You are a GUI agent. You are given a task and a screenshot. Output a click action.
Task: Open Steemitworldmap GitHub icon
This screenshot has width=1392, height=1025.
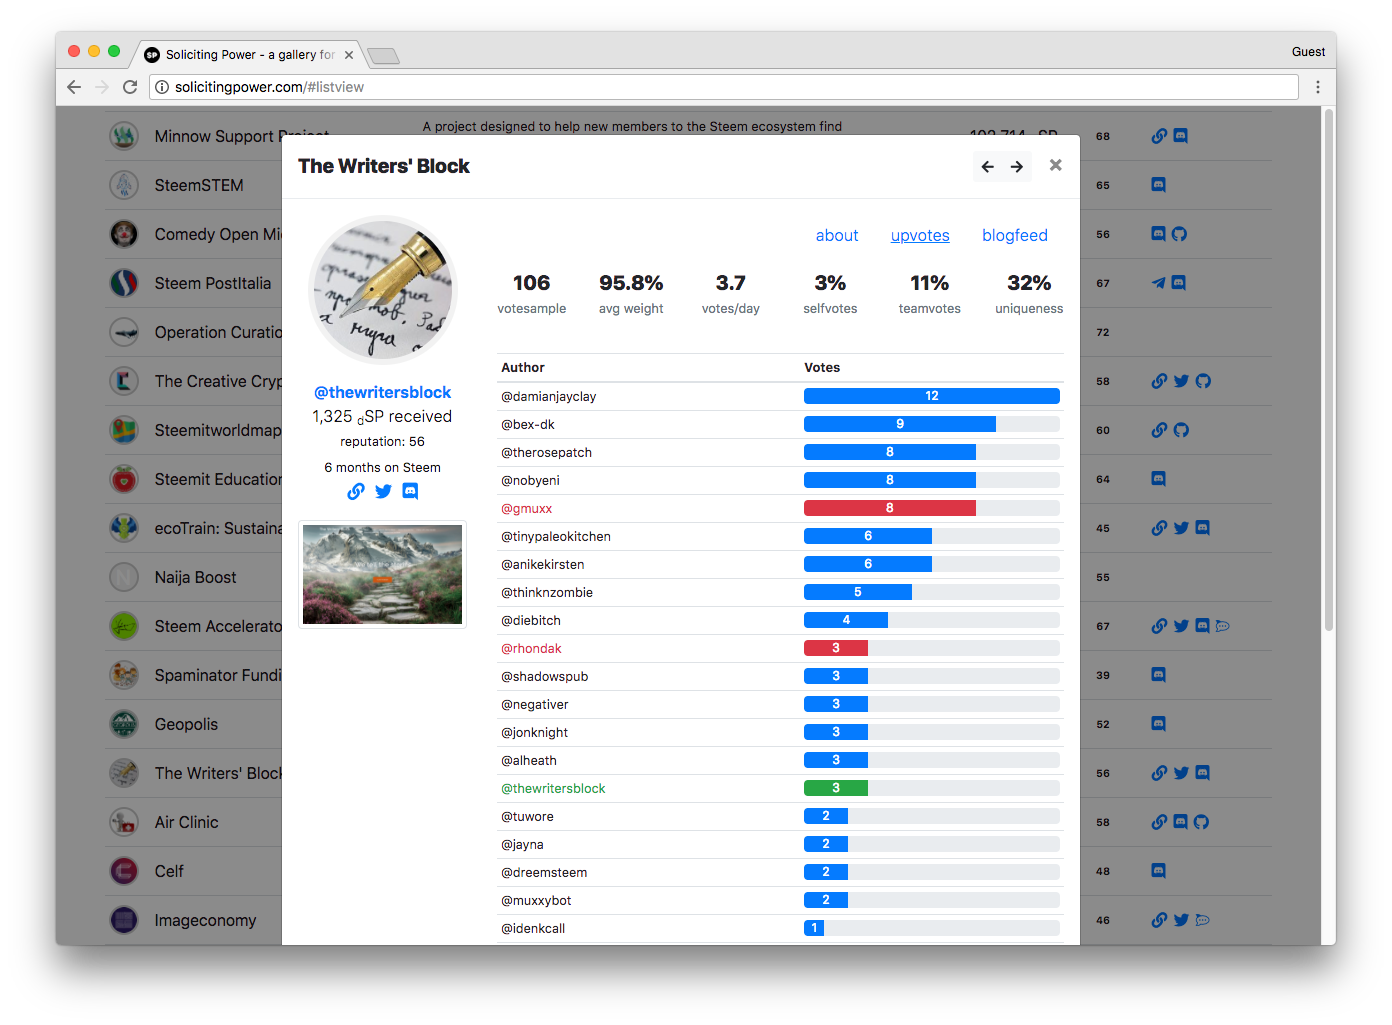tap(1181, 430)
